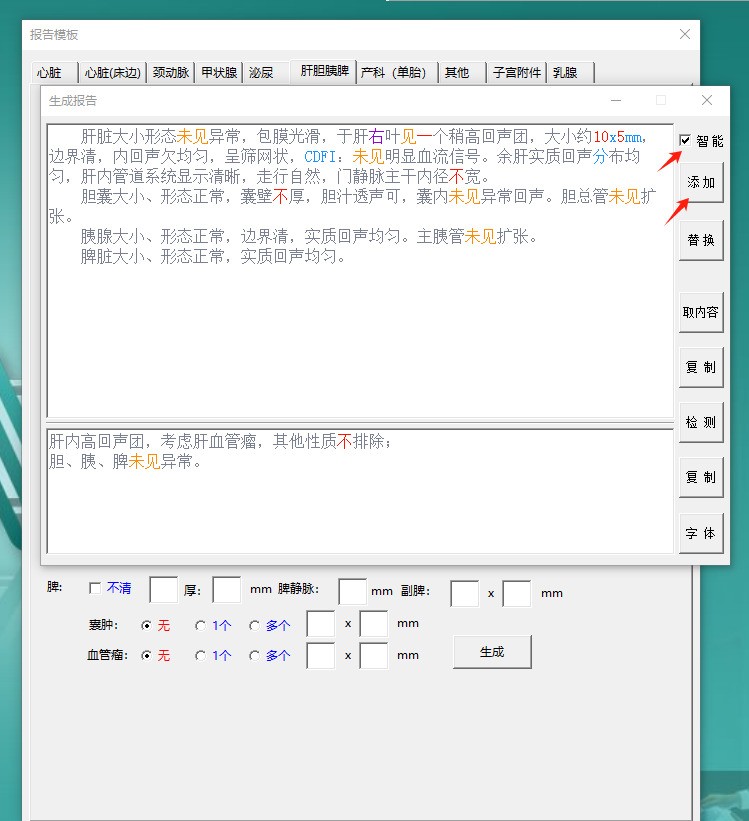Image resolution: width=749 pixels, height=821 pixels.
Task: Open the 甲状腺 tab
Action: [219, 73]
